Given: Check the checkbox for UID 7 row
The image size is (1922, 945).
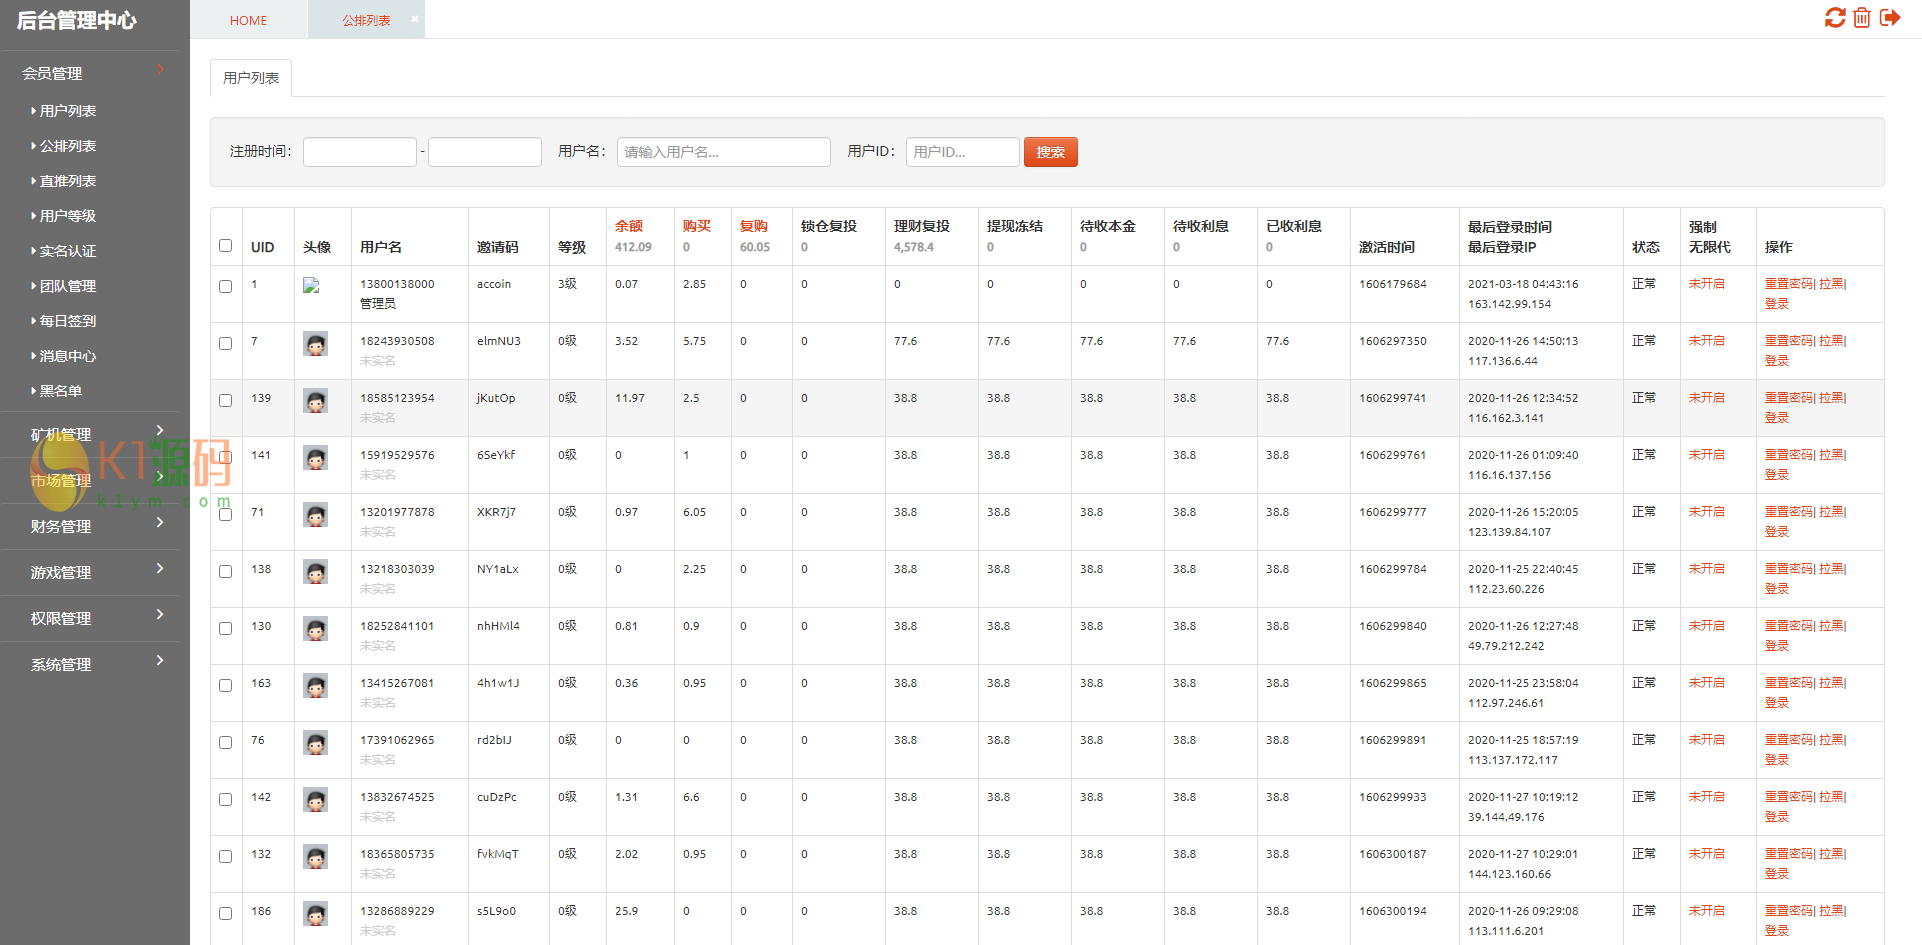Looking at the screenshot, I should coord(225,343).
